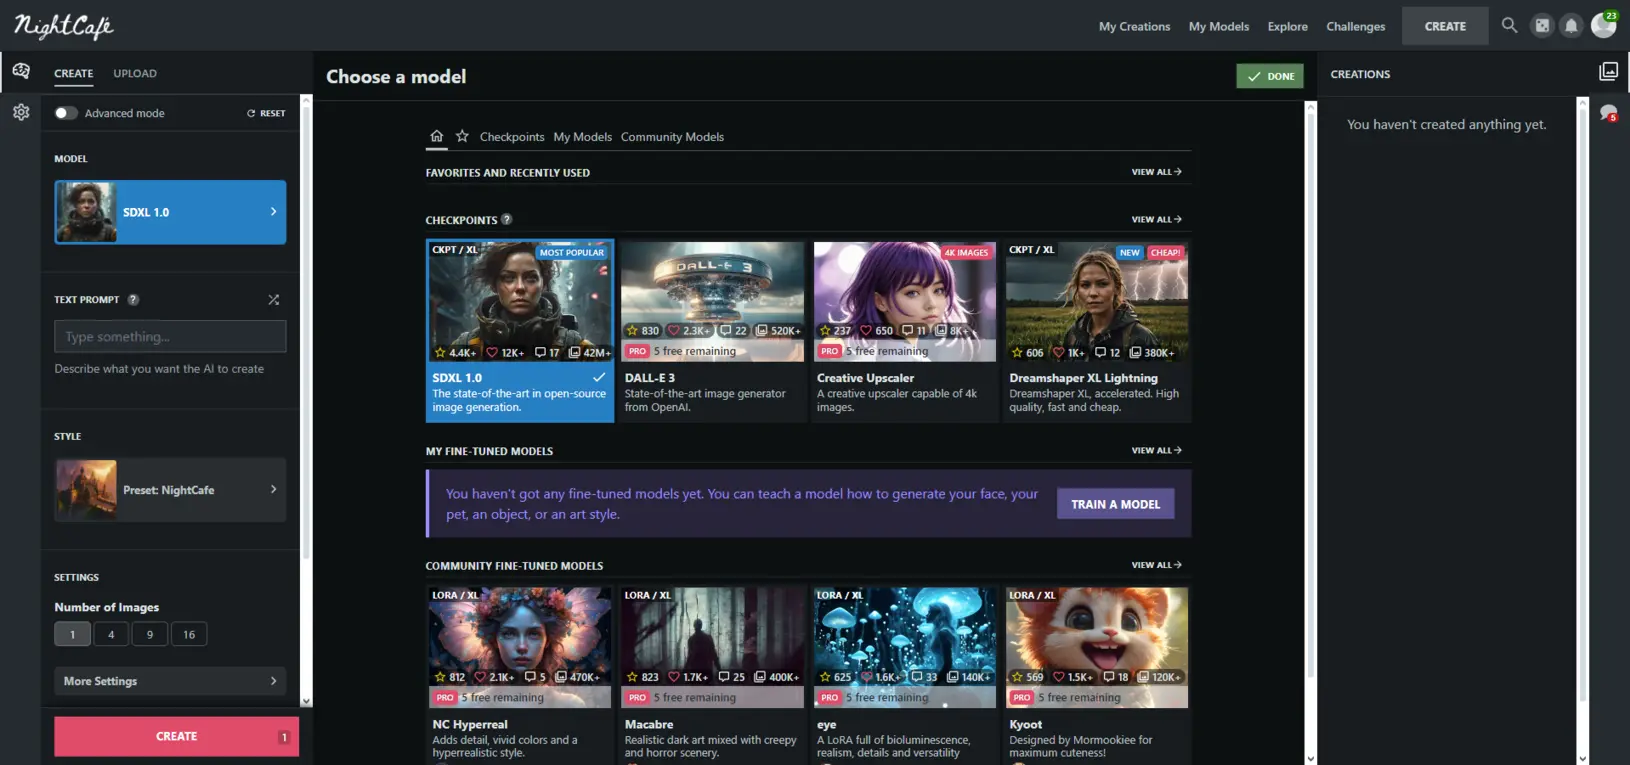
Task: Click the green DONE button
Action: (1270, 76)
